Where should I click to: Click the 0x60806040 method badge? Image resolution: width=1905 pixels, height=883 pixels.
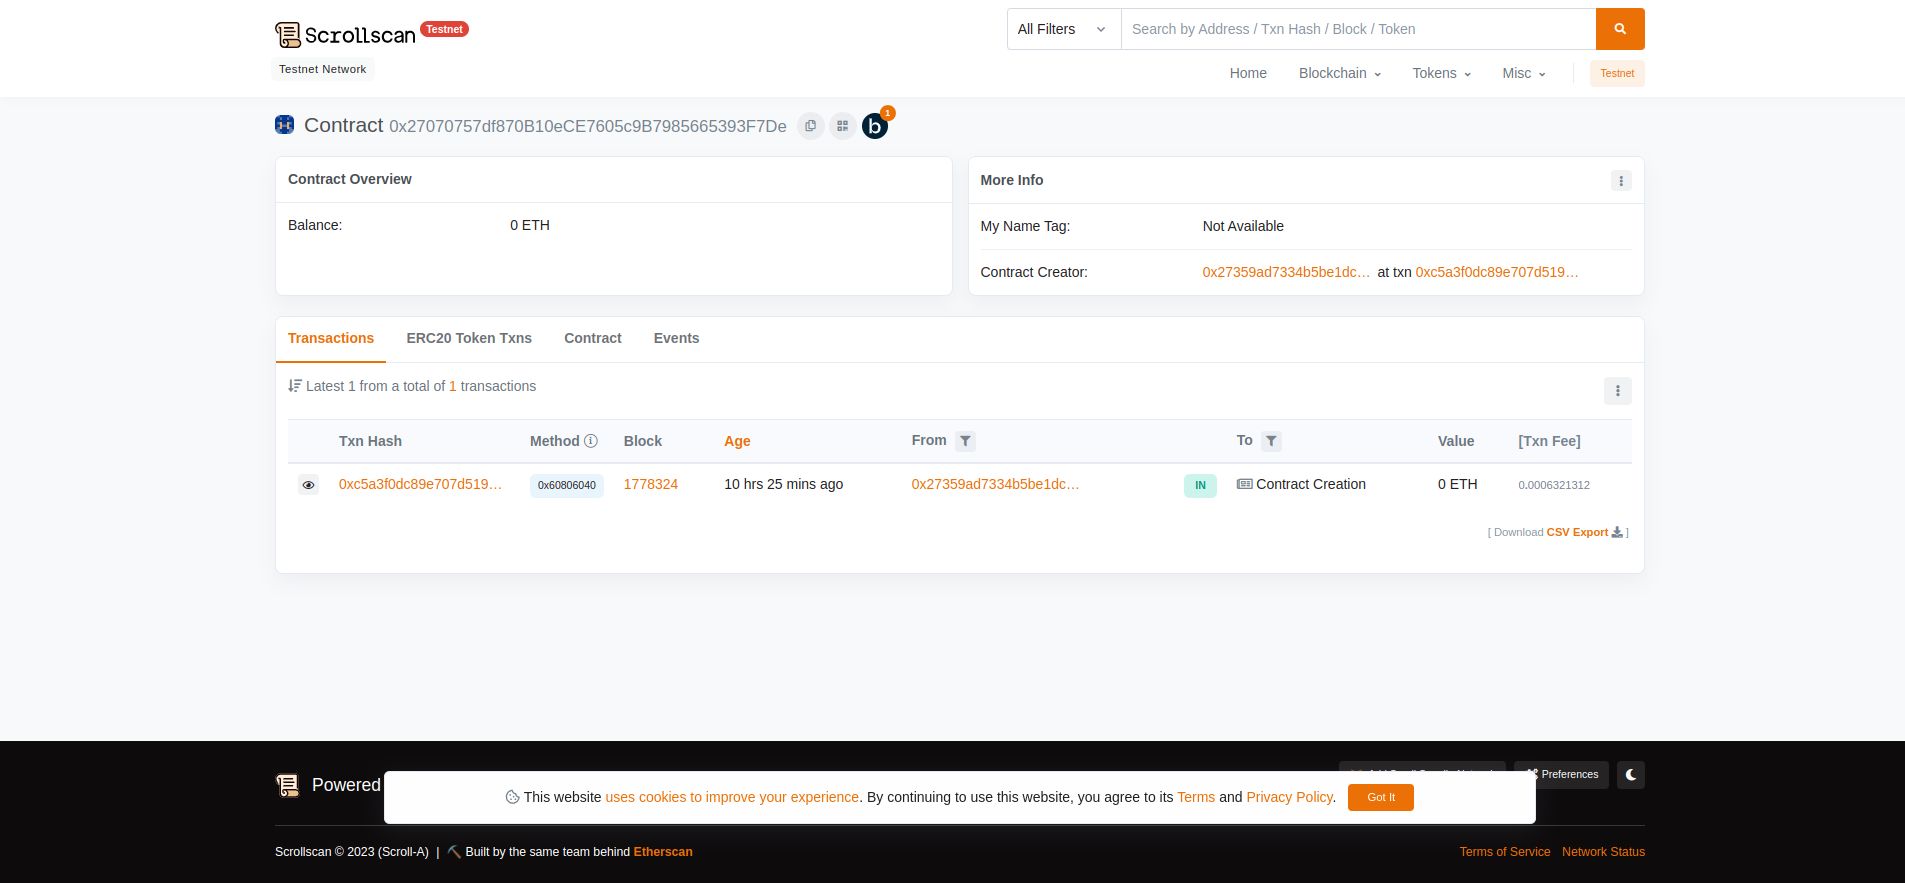(x=567, y=485)
